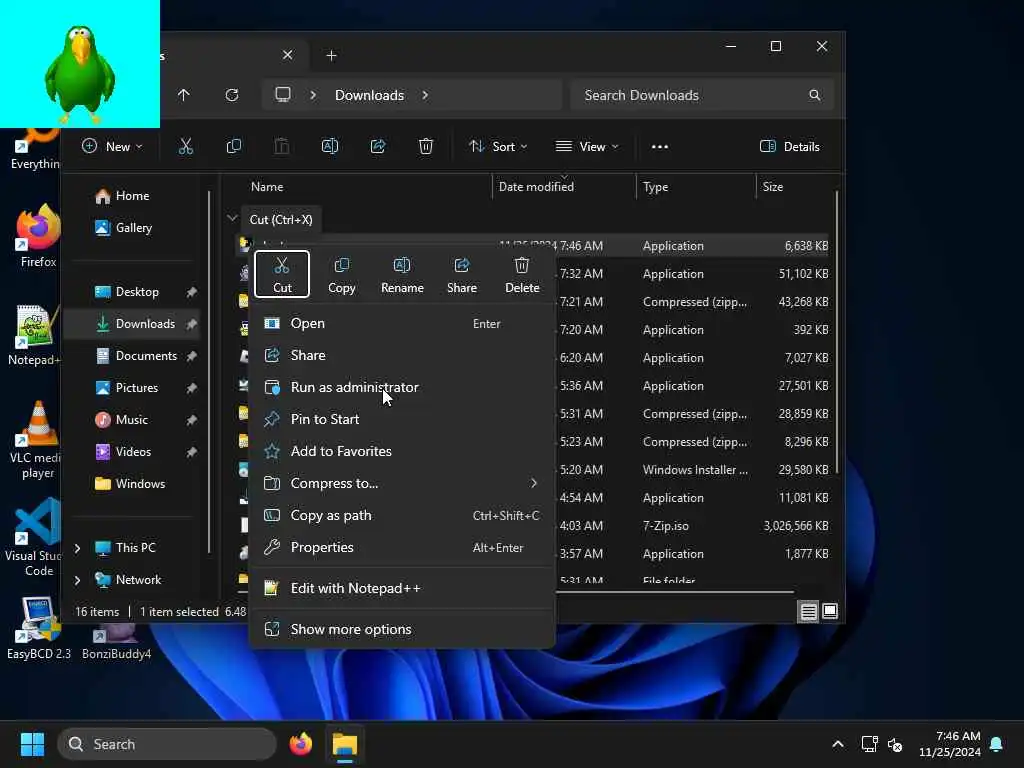Switch to large thumbnails view icon

pos(830,611)
